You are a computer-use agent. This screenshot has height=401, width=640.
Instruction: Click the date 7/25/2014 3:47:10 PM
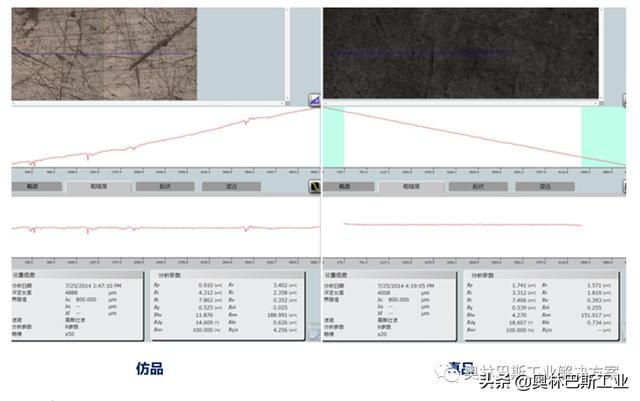tap(93, 286)
